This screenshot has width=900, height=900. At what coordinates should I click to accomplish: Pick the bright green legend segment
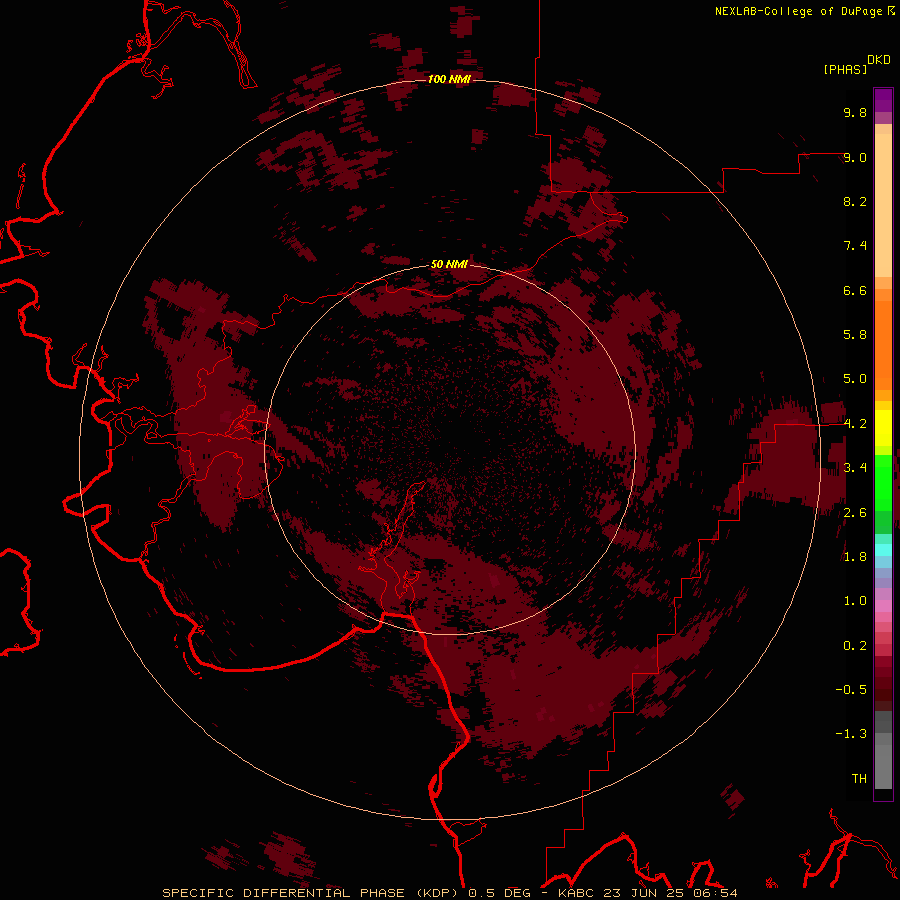[883, 483]
